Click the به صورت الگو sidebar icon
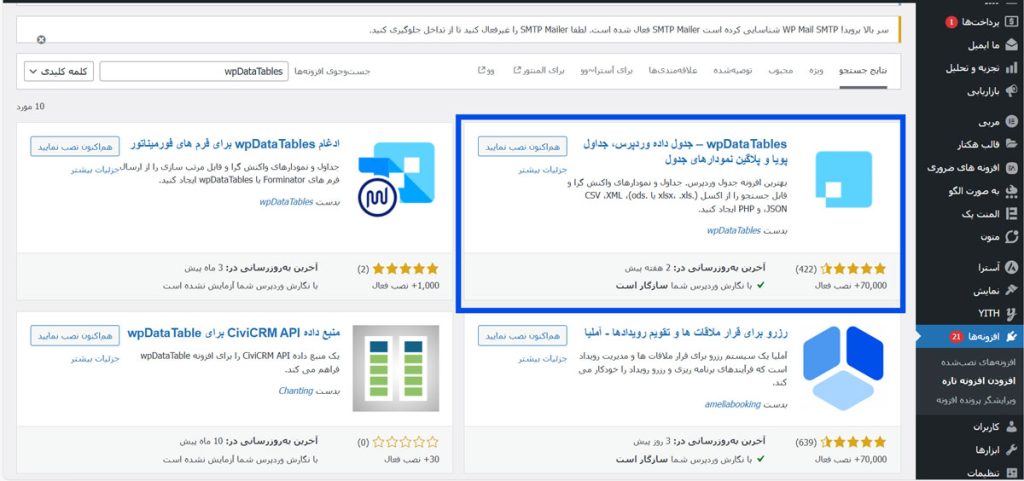1024x481 pixels. pyautogui.click(x=1011, y=191)
